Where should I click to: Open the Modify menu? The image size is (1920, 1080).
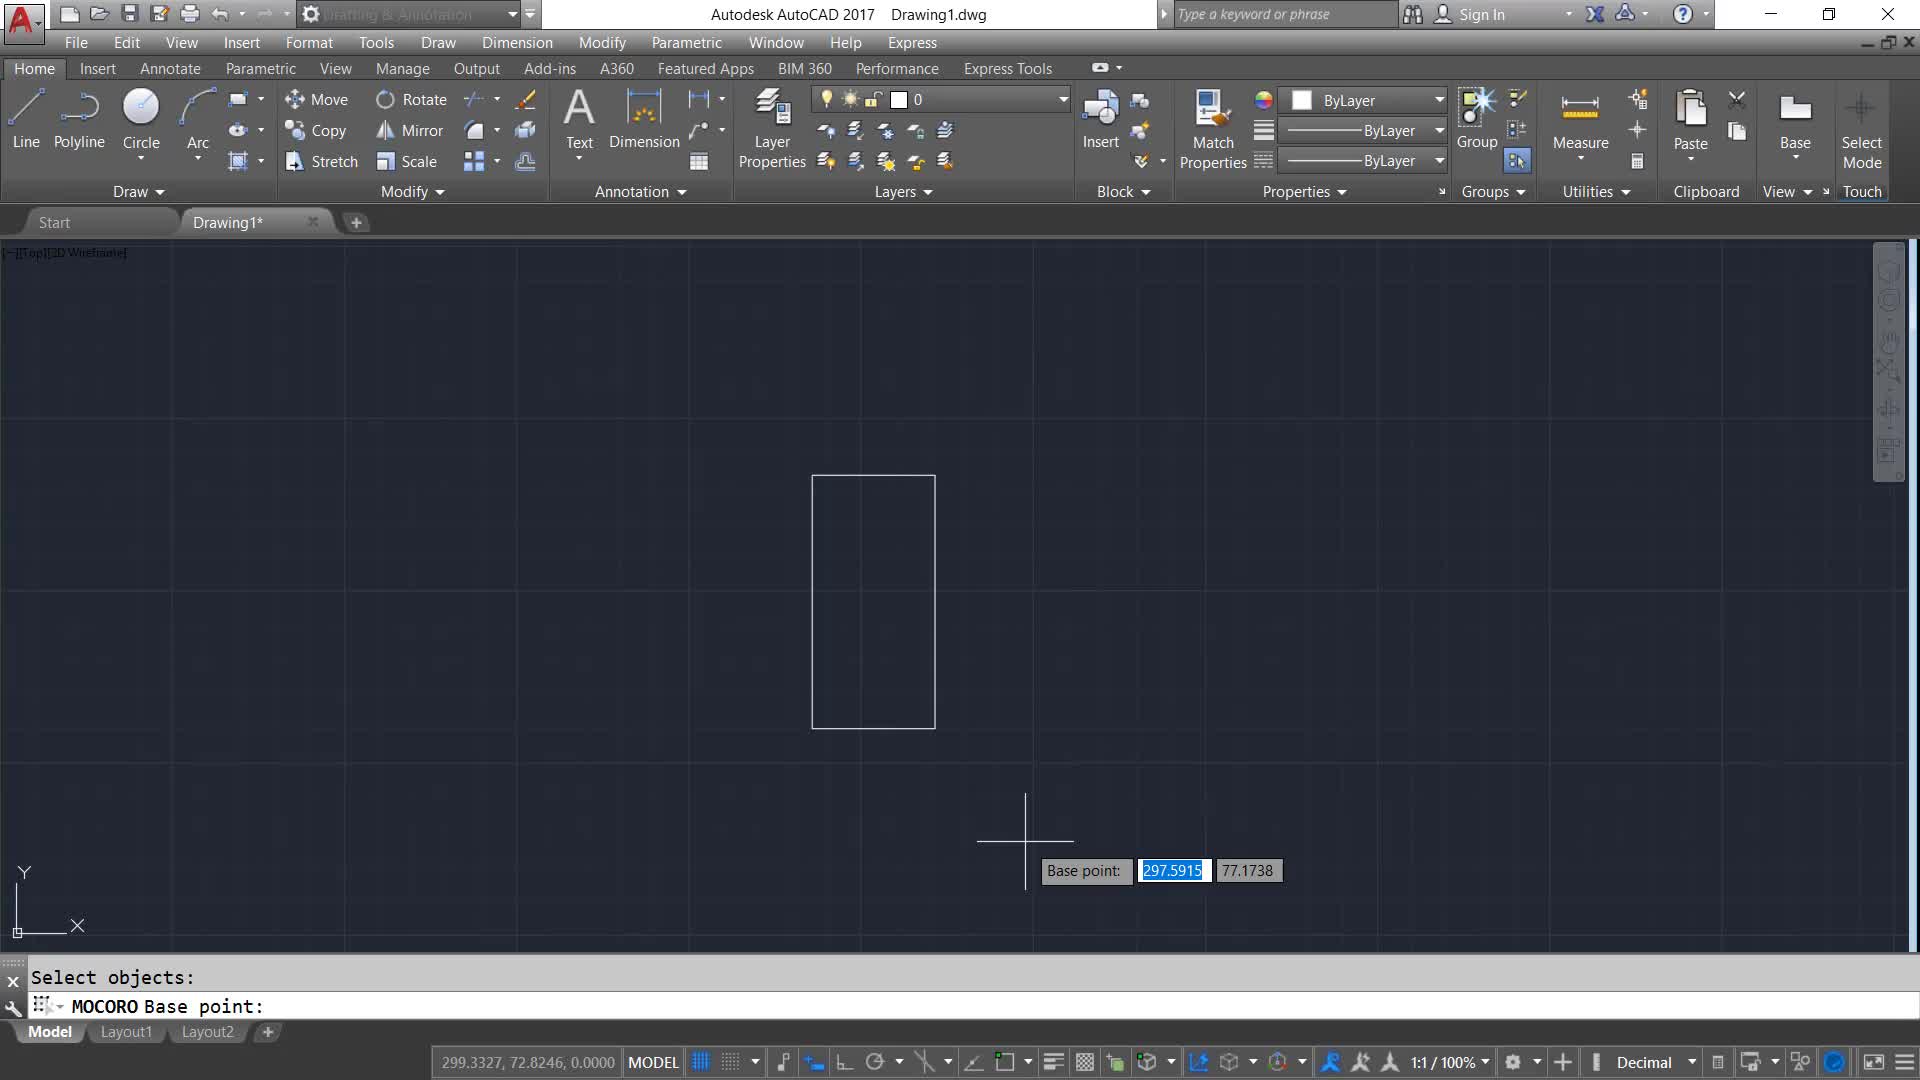coord(601,42)
